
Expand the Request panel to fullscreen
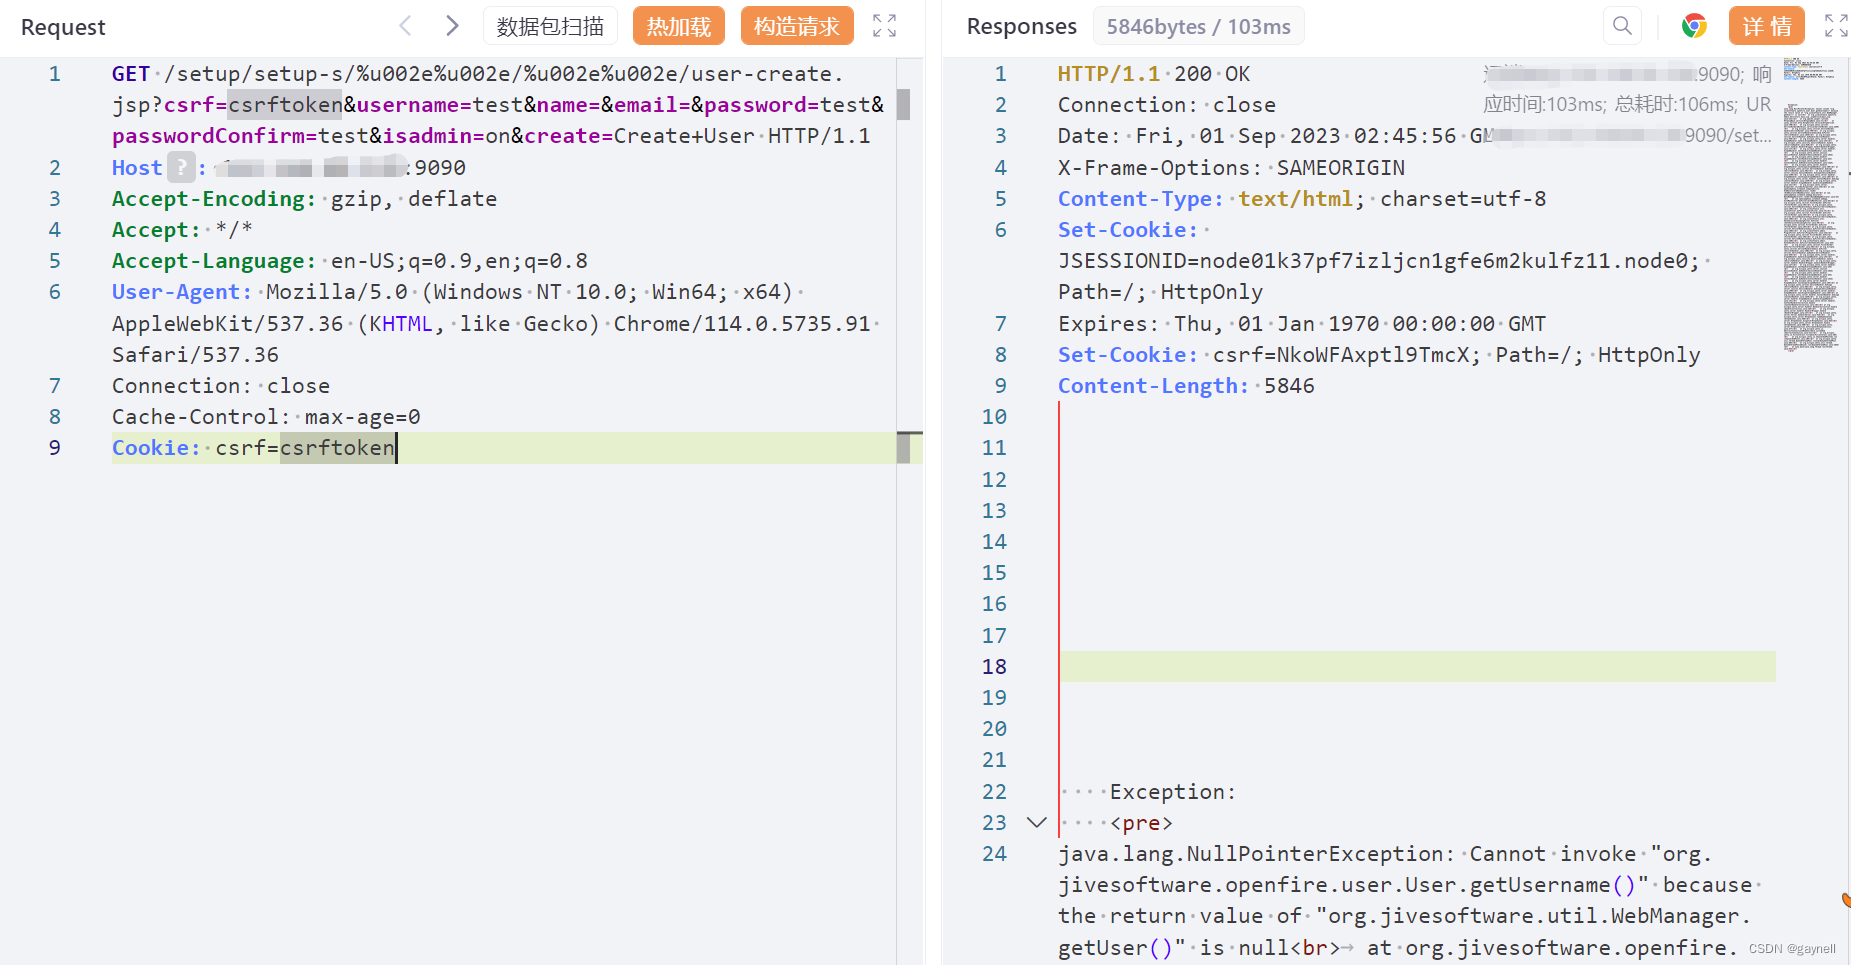coord(885,26)
